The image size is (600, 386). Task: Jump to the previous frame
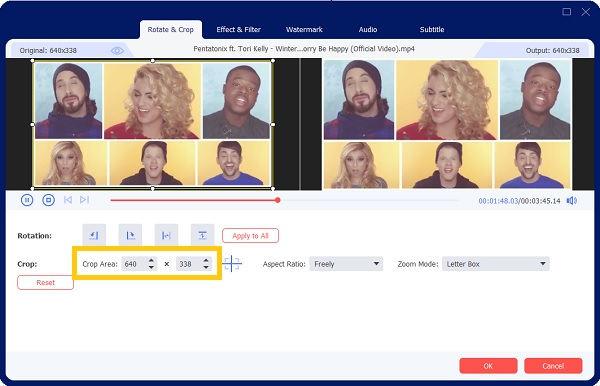(x=68, y=200)
